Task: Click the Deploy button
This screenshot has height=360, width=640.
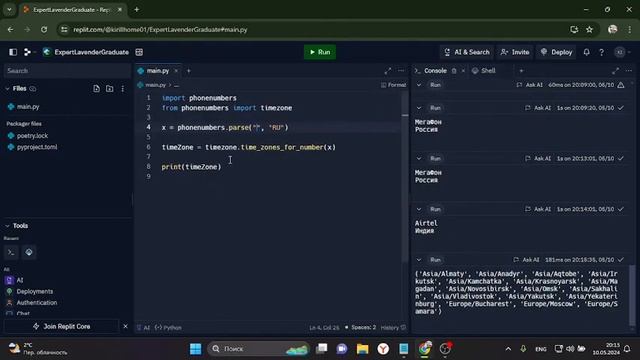Action: tap(556, 52)
